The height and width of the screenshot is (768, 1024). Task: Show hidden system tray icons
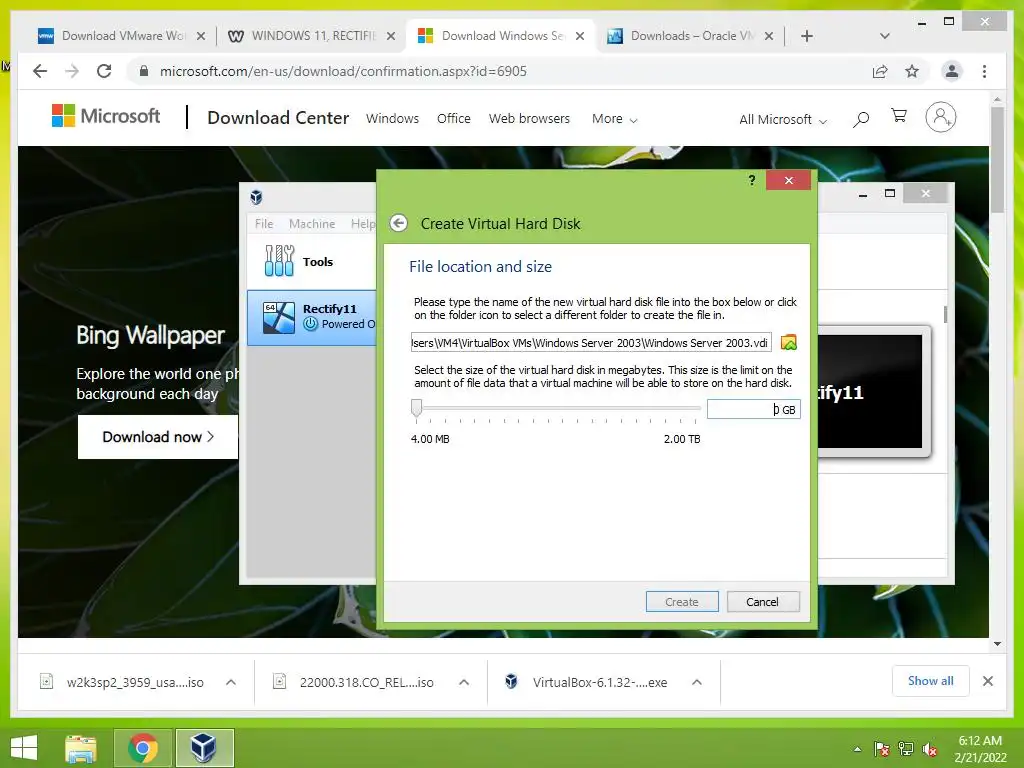pos(857,749)
